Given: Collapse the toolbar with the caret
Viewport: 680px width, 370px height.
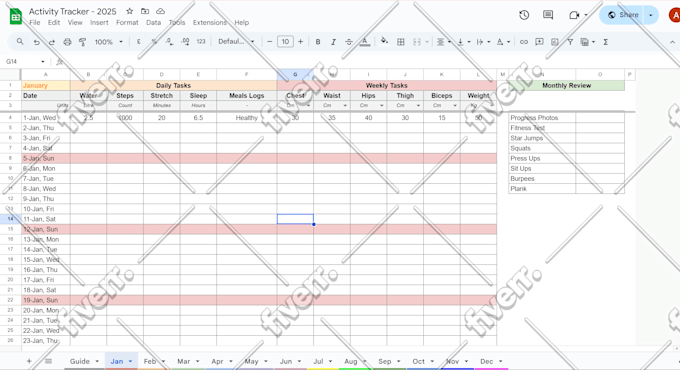Looking at the screenshot, I should [672, 42].
